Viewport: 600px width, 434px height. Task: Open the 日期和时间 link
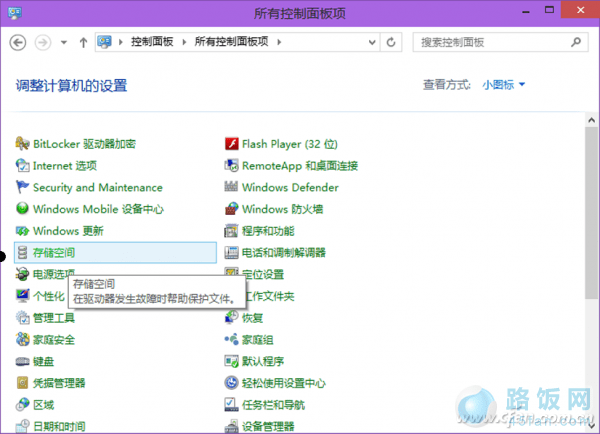[x=59, y=426]
